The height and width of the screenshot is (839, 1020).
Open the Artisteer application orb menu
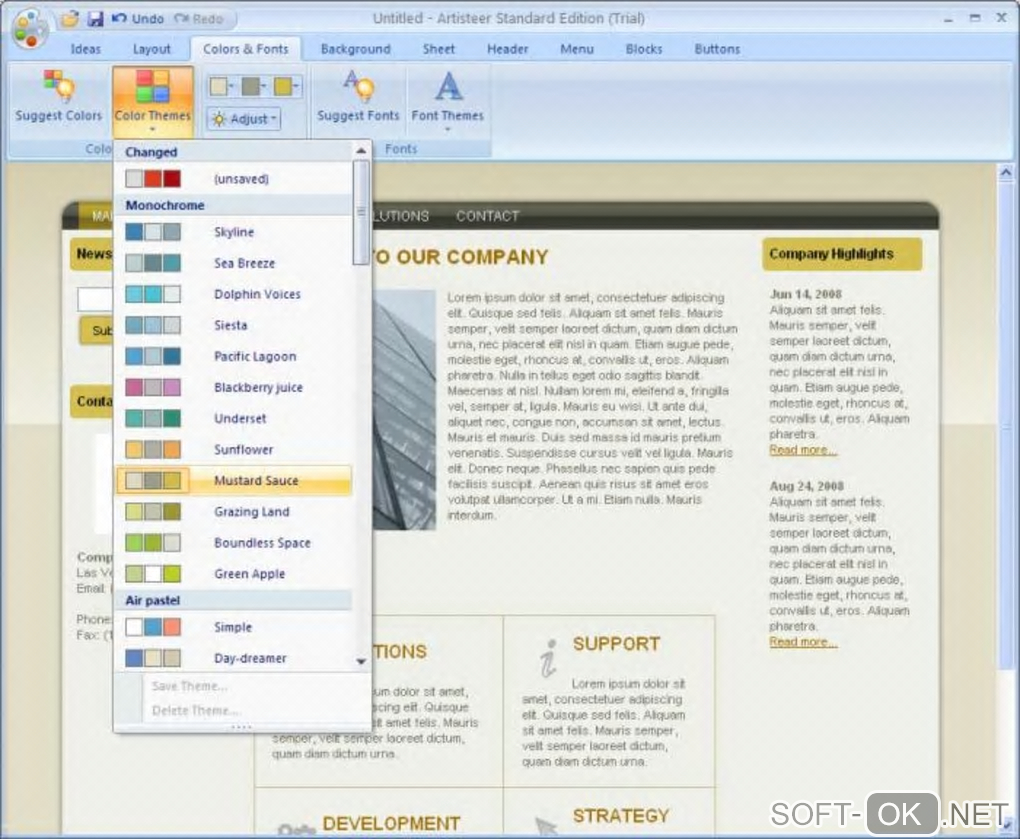click(x=30, y=29)
